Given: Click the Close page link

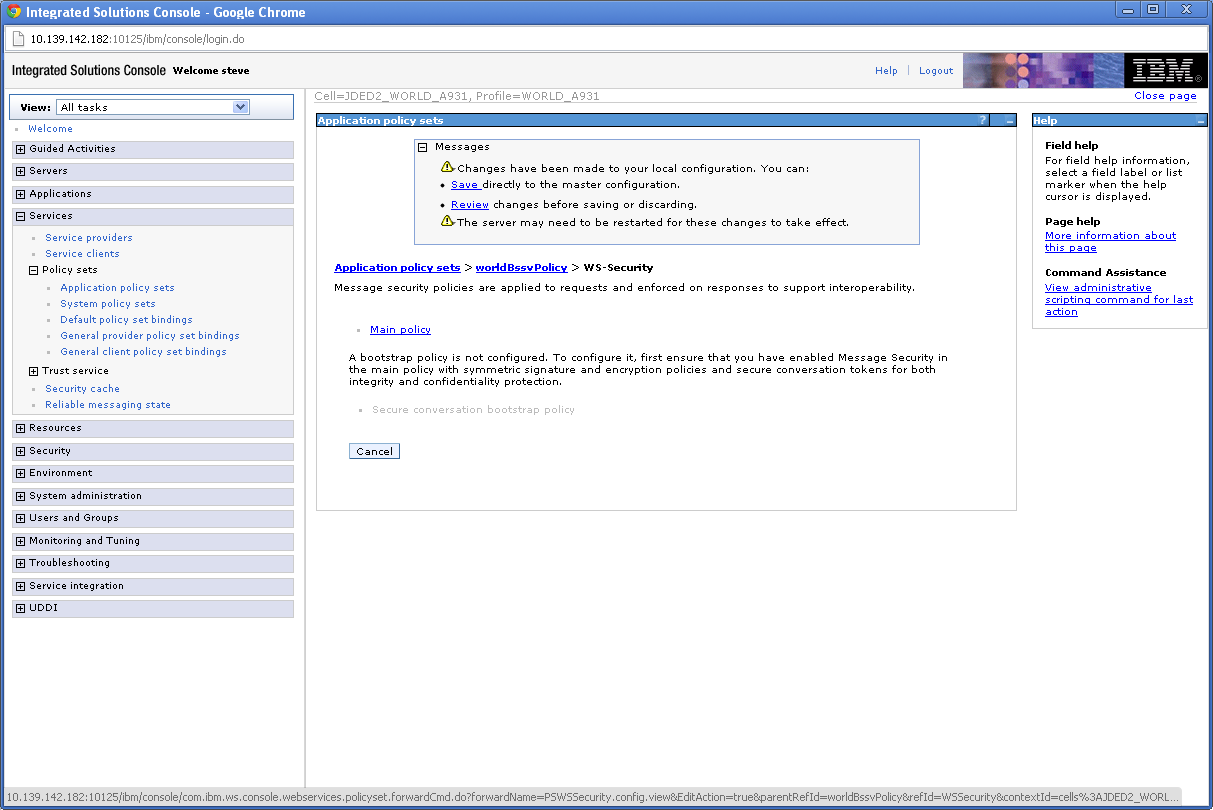Looking at the screenshot, I should [1165, 96].
